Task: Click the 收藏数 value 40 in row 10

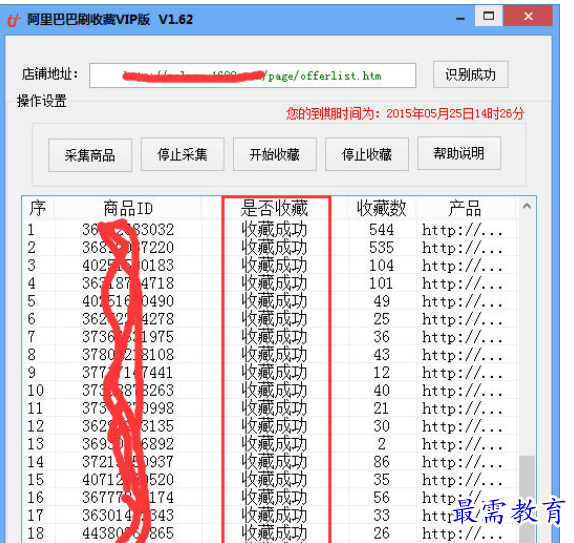Action: (x=381, y=390)
